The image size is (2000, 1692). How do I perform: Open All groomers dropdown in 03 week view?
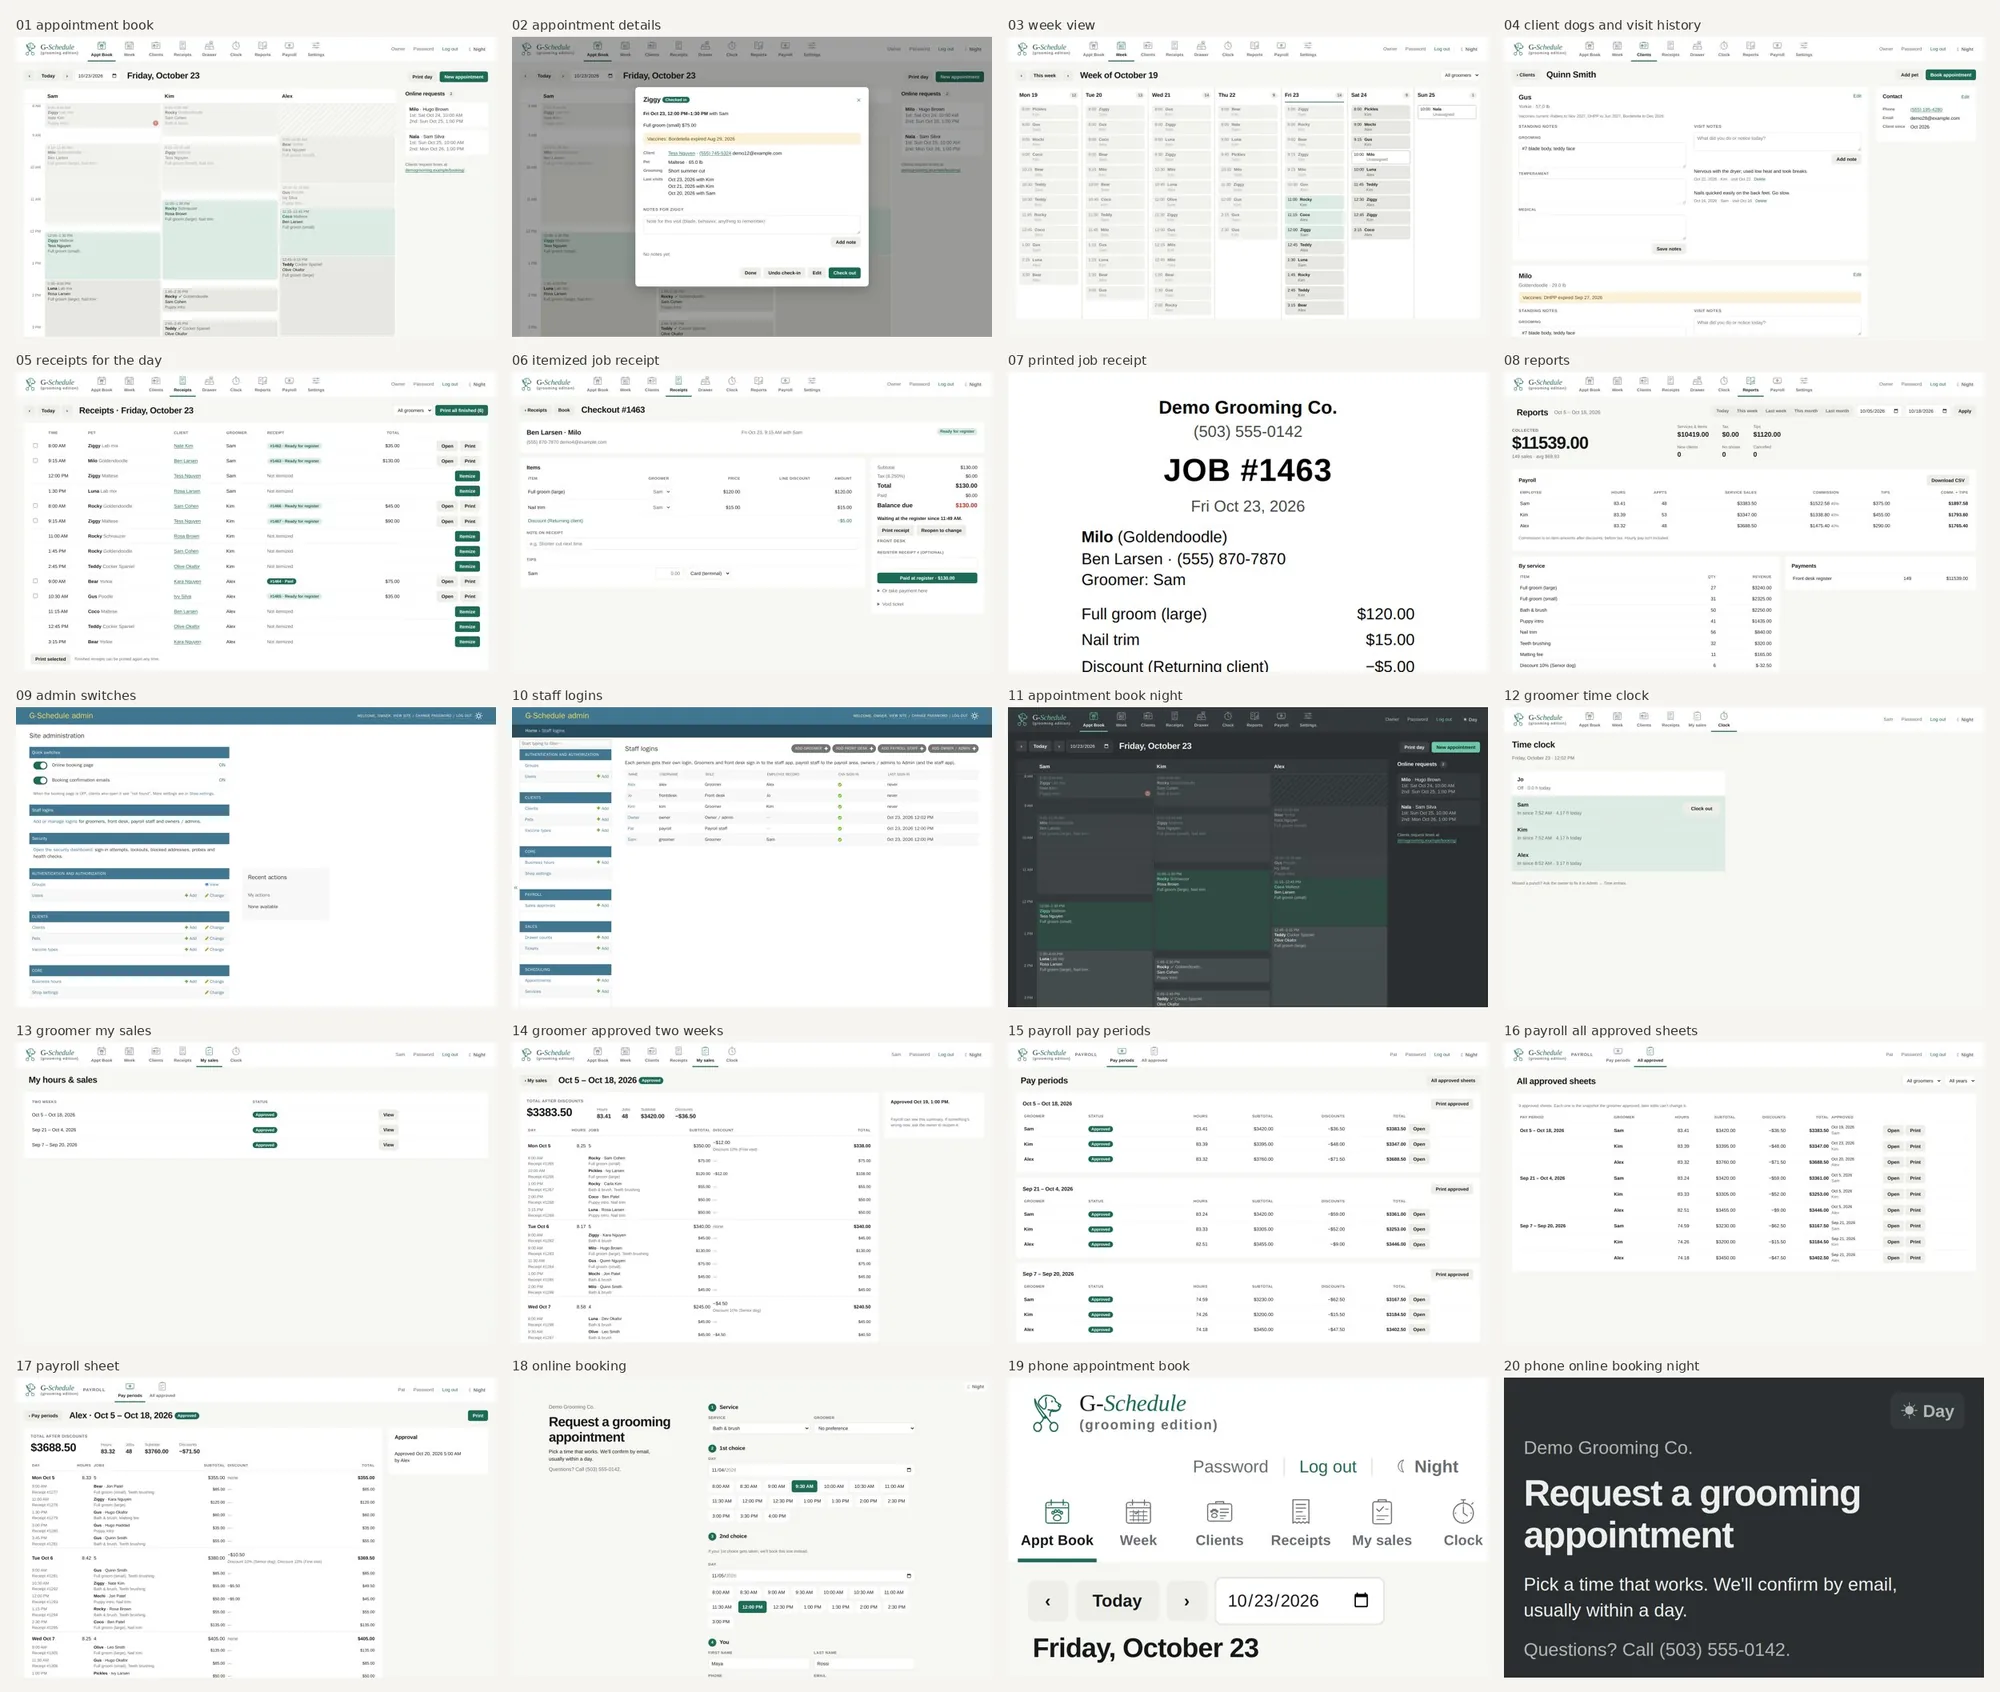pyautogui.click(x=1461, y=75)
